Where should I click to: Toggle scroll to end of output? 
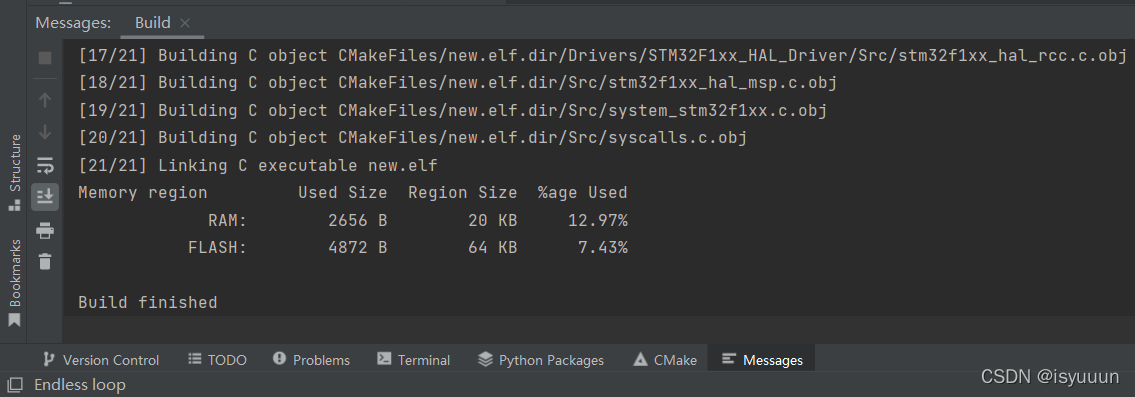[x=45, y=196]
